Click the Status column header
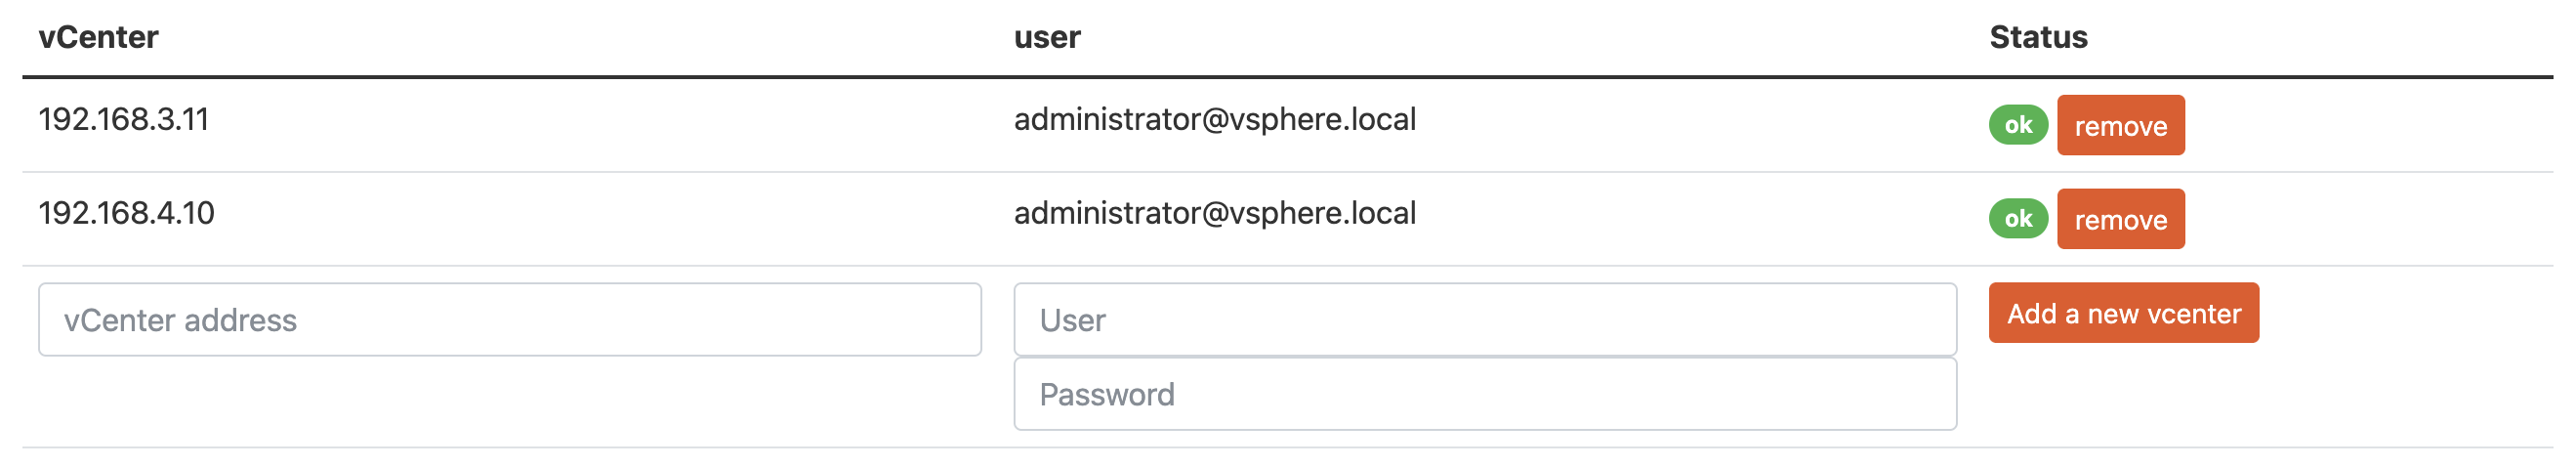Viewport: 2576px width, 467px height. pyautogui.click(x=2038, y=37)
